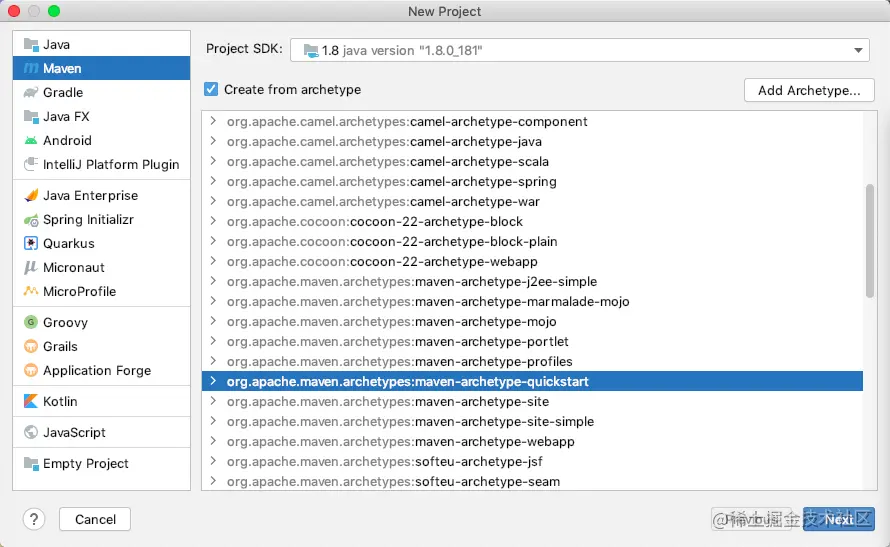Select Java Enterprise project type
890x547 pixels.
click(90, 196)
